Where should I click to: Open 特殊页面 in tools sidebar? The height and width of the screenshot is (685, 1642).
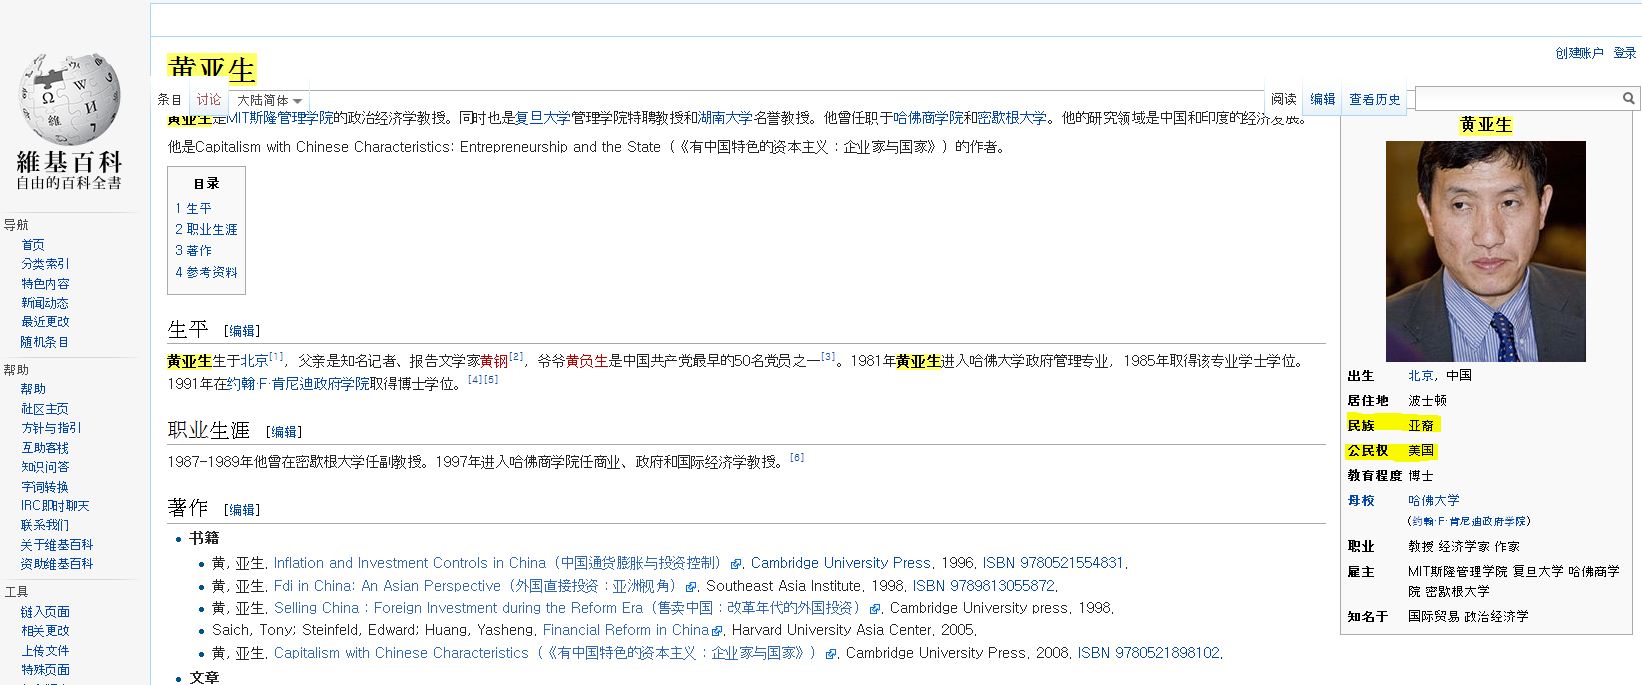[45, 670]
